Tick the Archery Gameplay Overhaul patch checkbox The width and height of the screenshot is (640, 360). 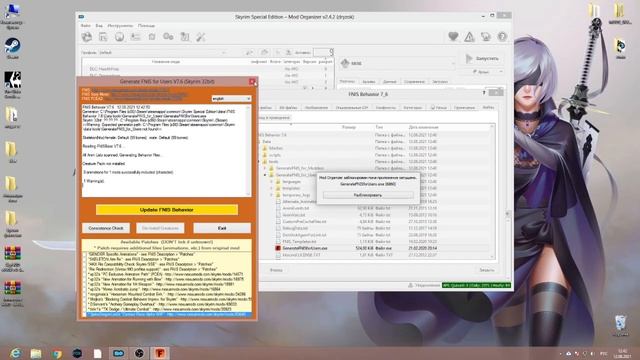click(x=84, y=304)
